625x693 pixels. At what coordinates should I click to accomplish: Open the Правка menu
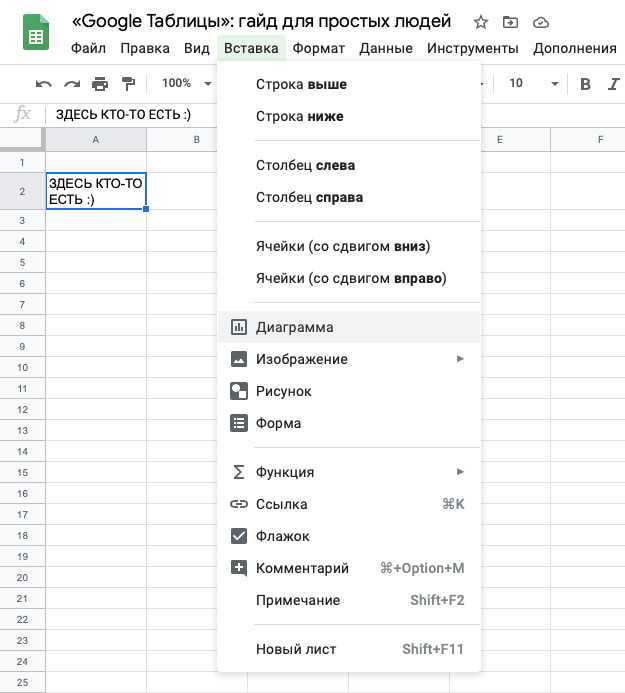coord(145,48)
